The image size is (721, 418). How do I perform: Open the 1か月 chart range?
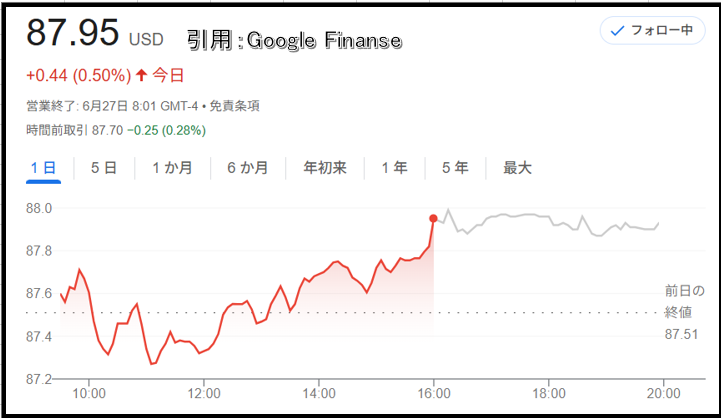tap(172, 168)
